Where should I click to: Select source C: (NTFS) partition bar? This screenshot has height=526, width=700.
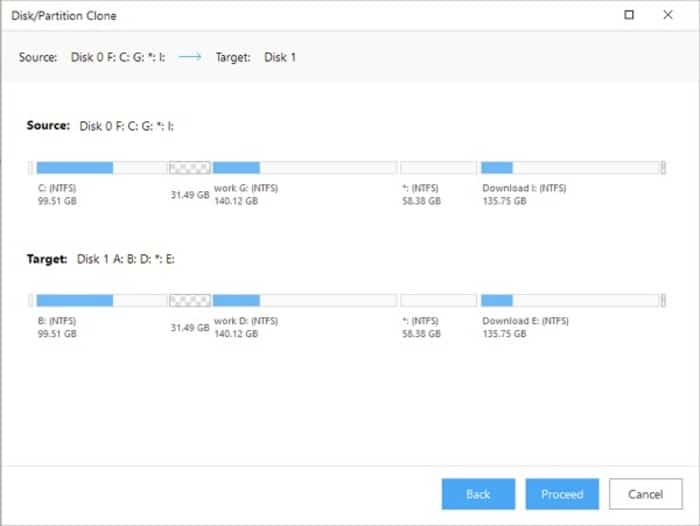click(x=102, y=168)
